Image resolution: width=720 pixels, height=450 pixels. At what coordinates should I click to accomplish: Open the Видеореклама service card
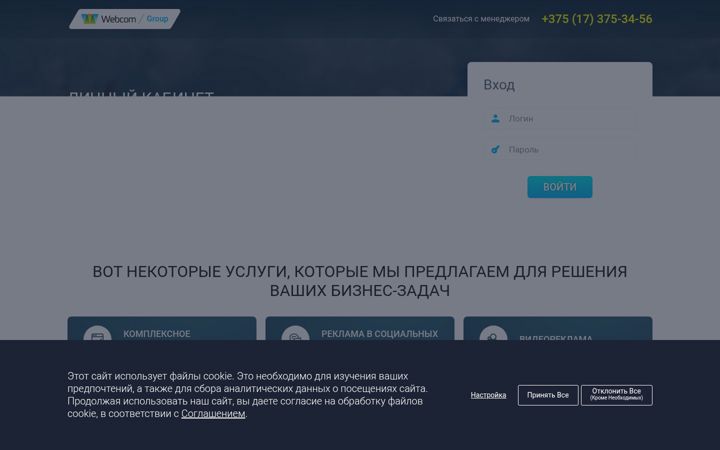557,328
